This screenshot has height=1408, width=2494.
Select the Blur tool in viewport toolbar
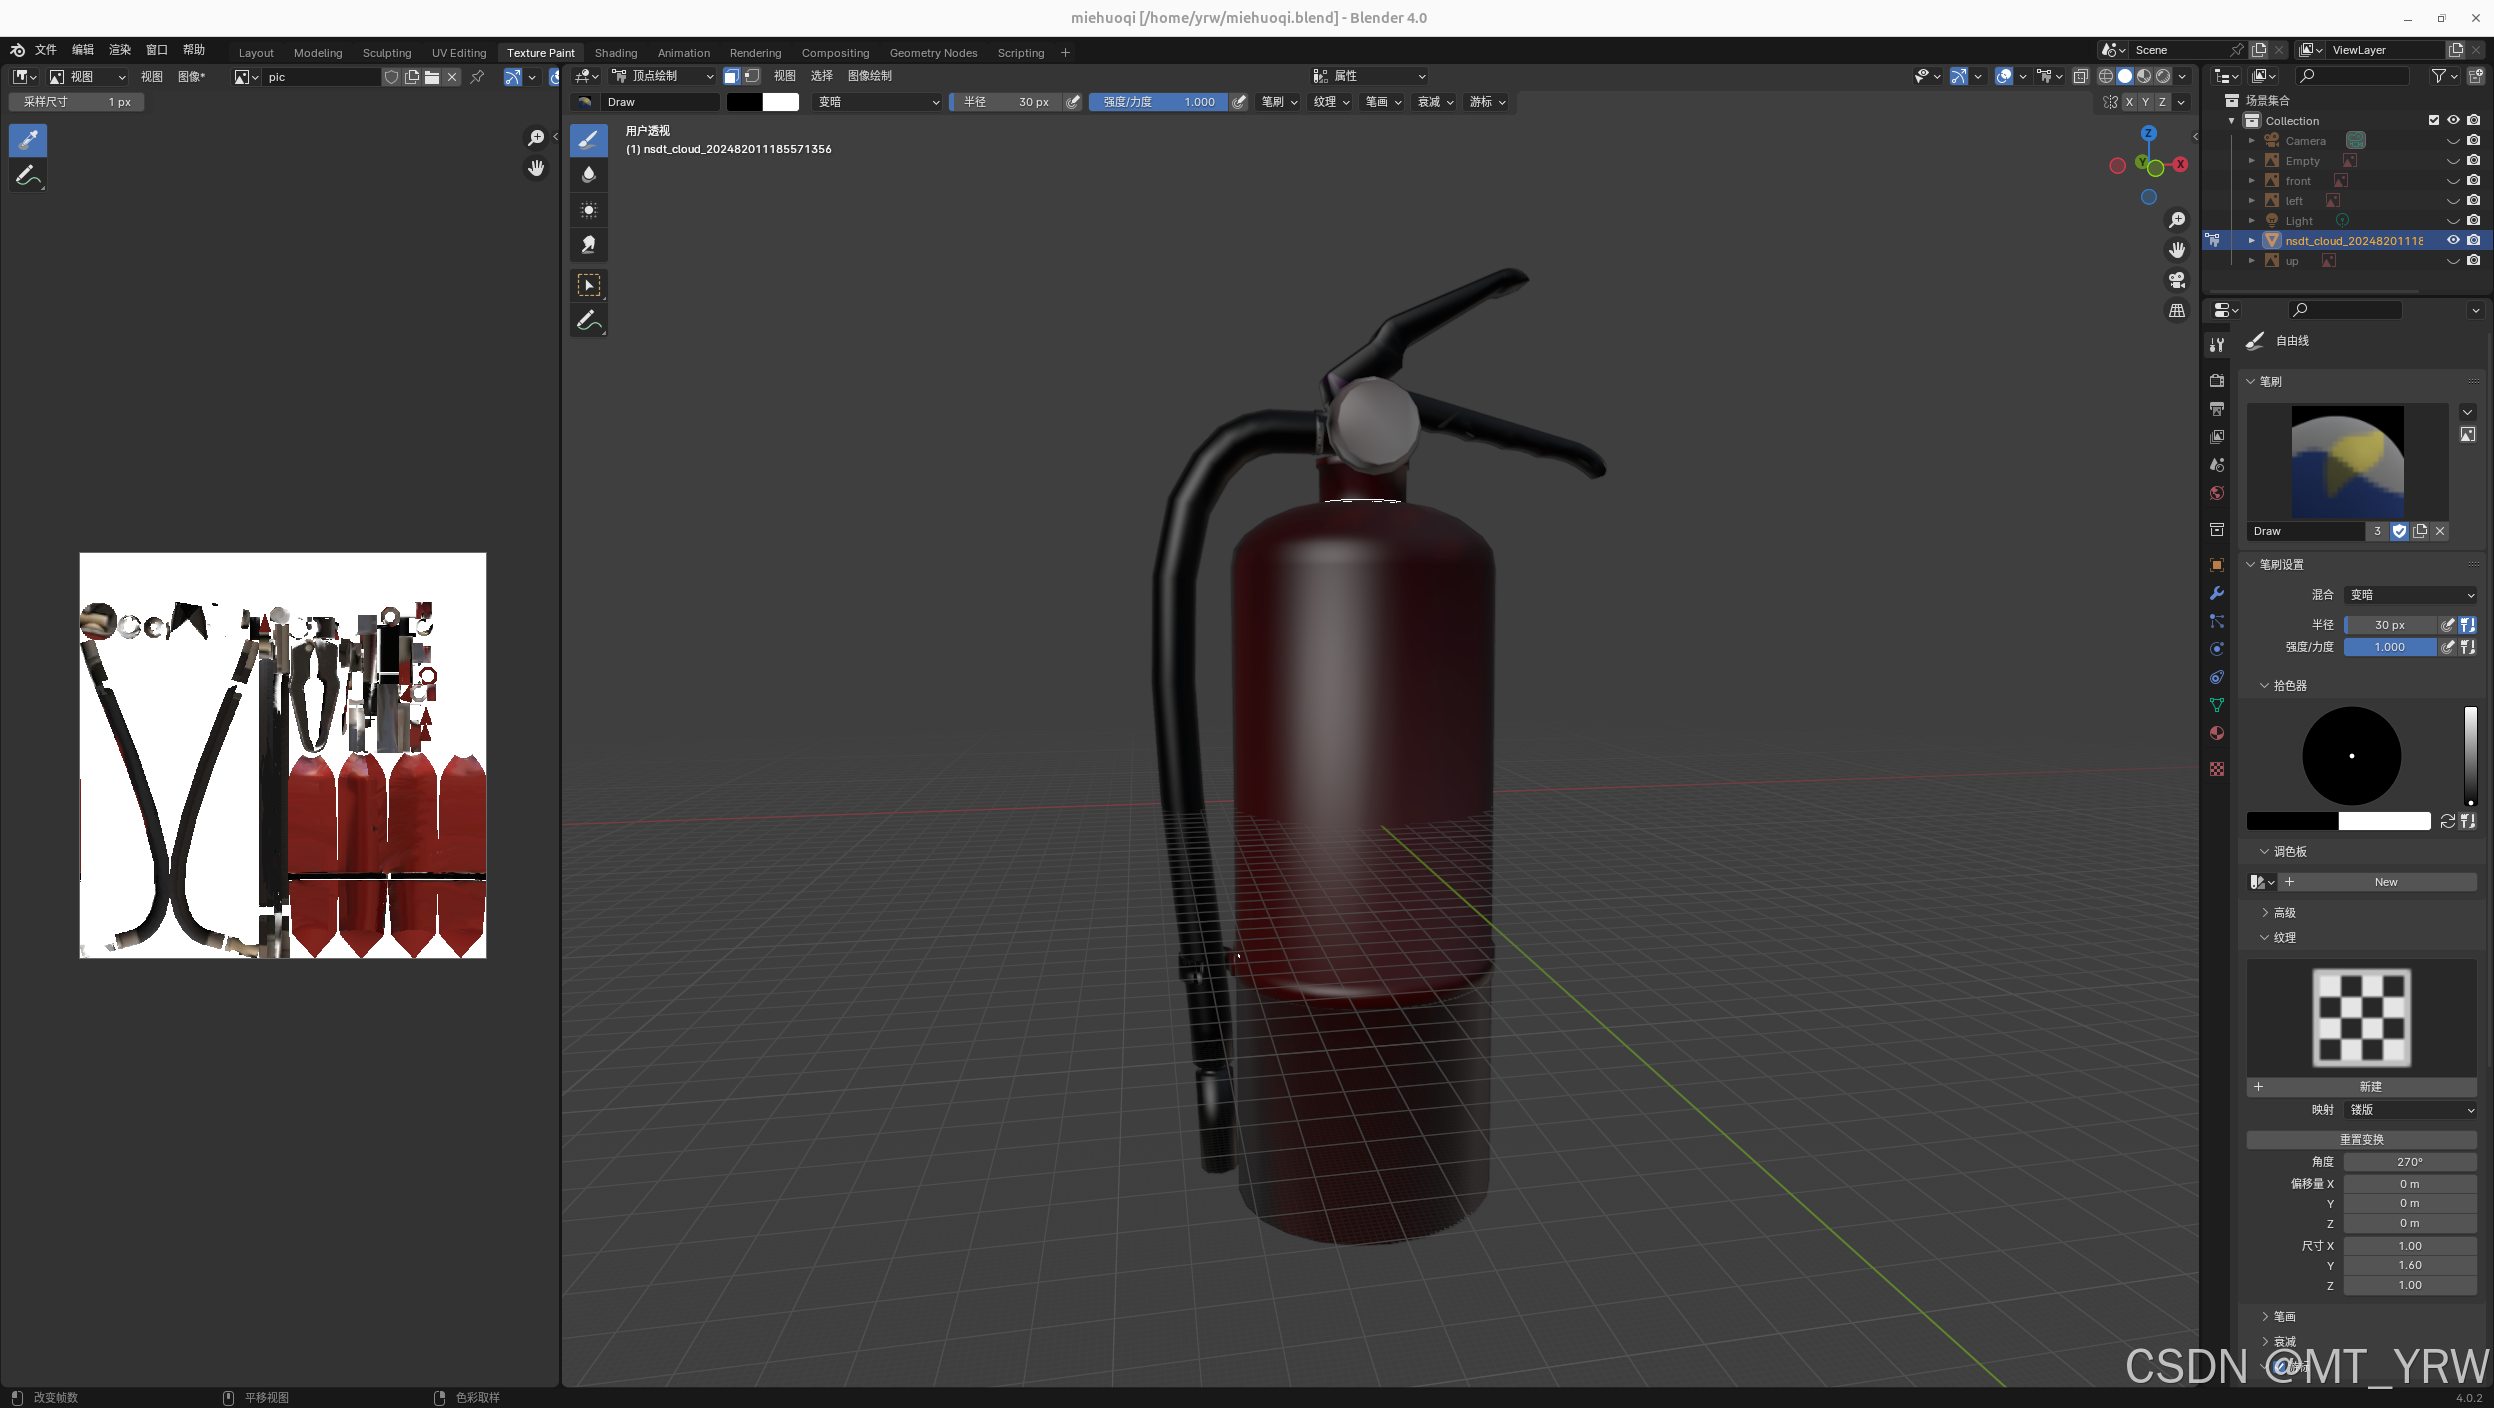click(589, 175)
